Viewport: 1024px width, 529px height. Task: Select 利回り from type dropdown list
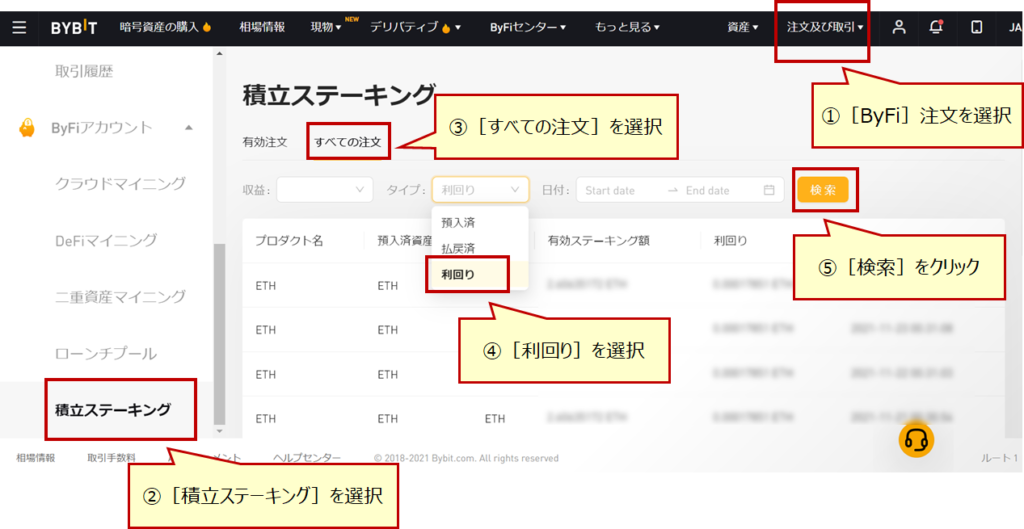[x=480, y=275]
